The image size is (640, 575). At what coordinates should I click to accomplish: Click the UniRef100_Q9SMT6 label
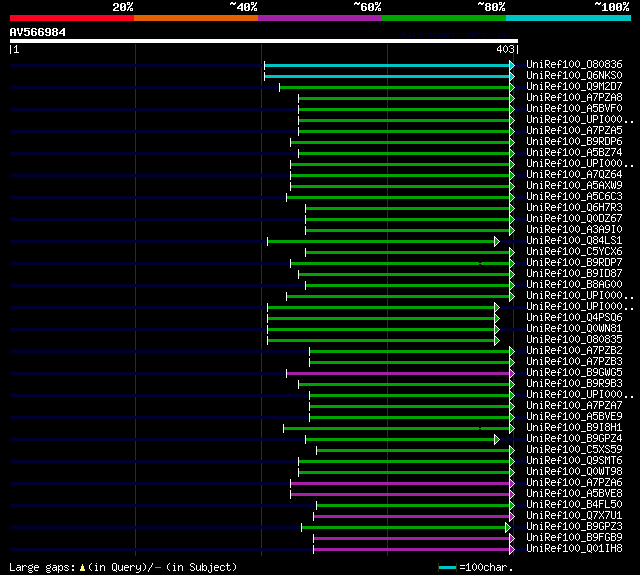point(574,461)
